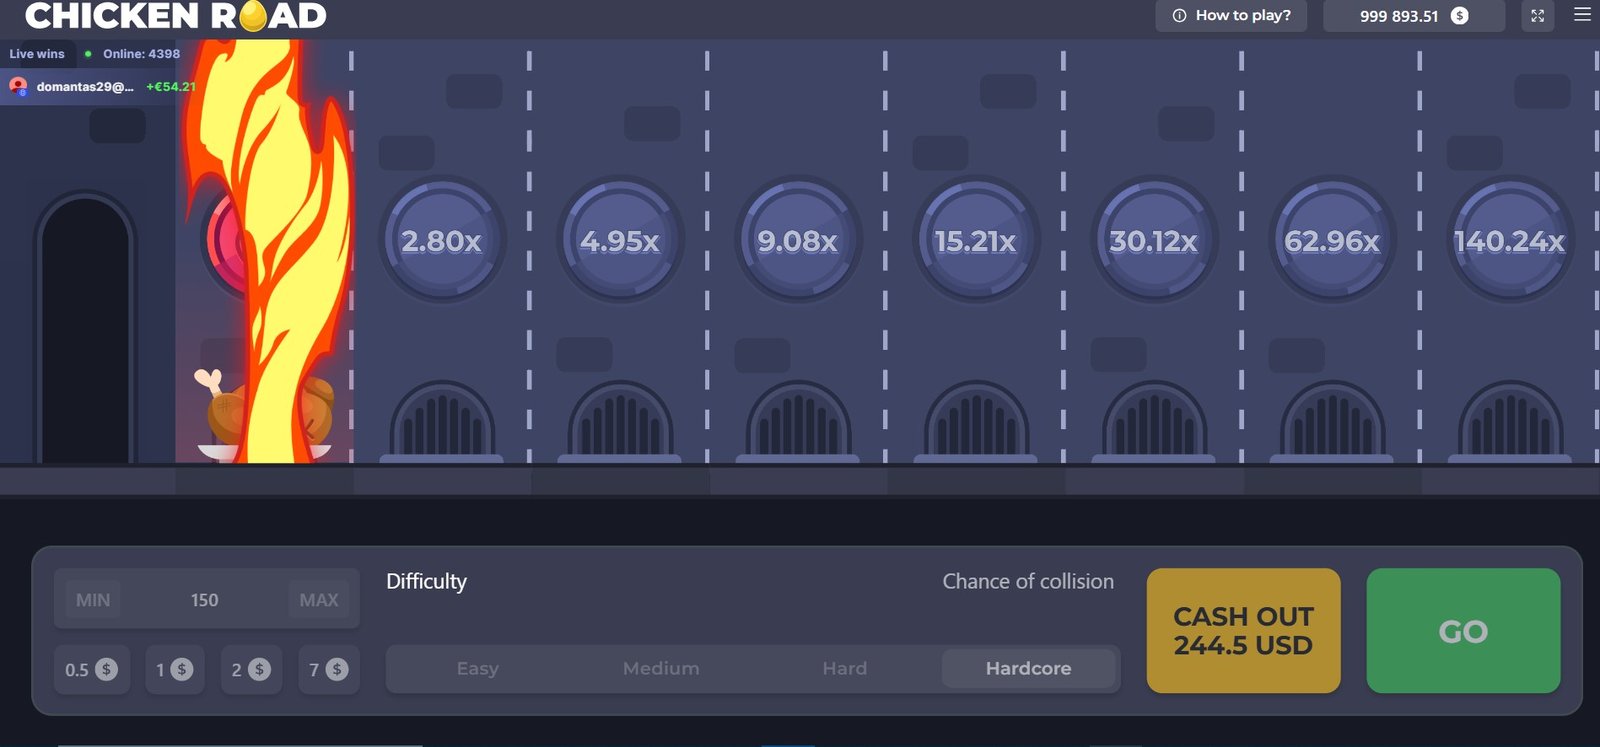Set bet to MIN
The height and width of the screenshot is (747, 1600).
tap(93, 600)
